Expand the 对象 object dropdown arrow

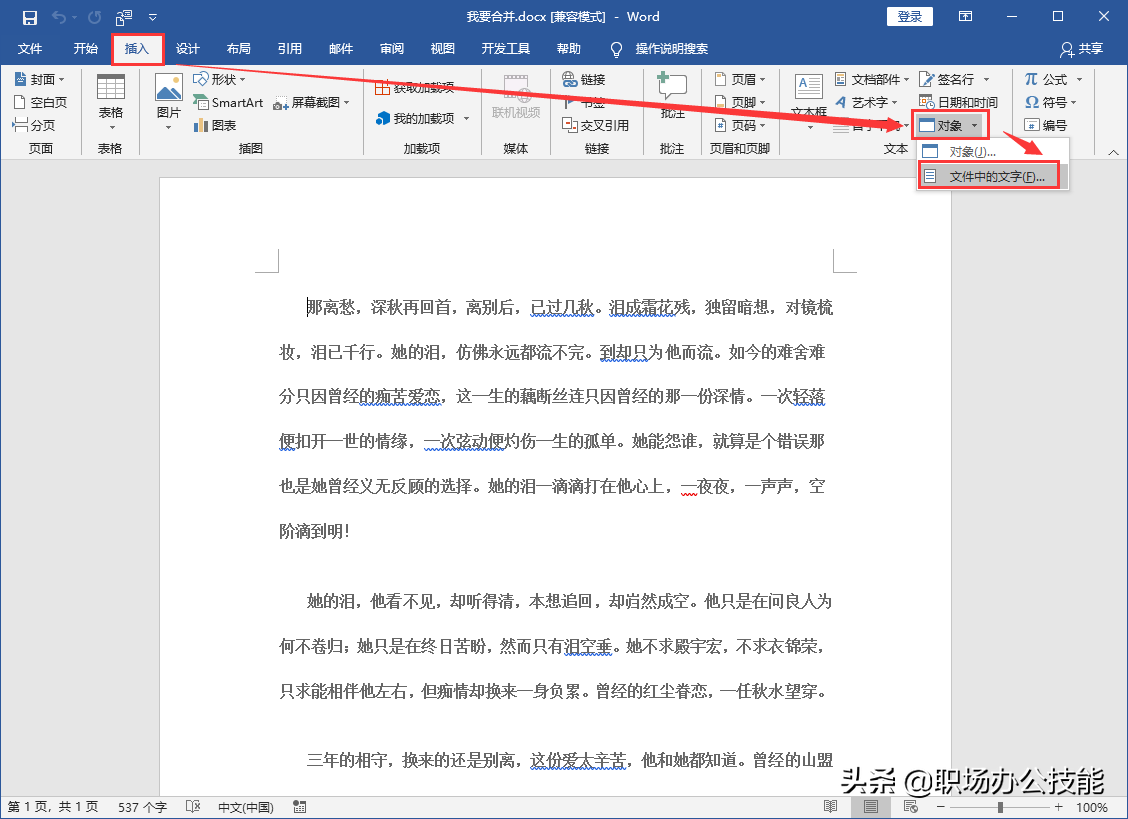click(x=975, y=125)
